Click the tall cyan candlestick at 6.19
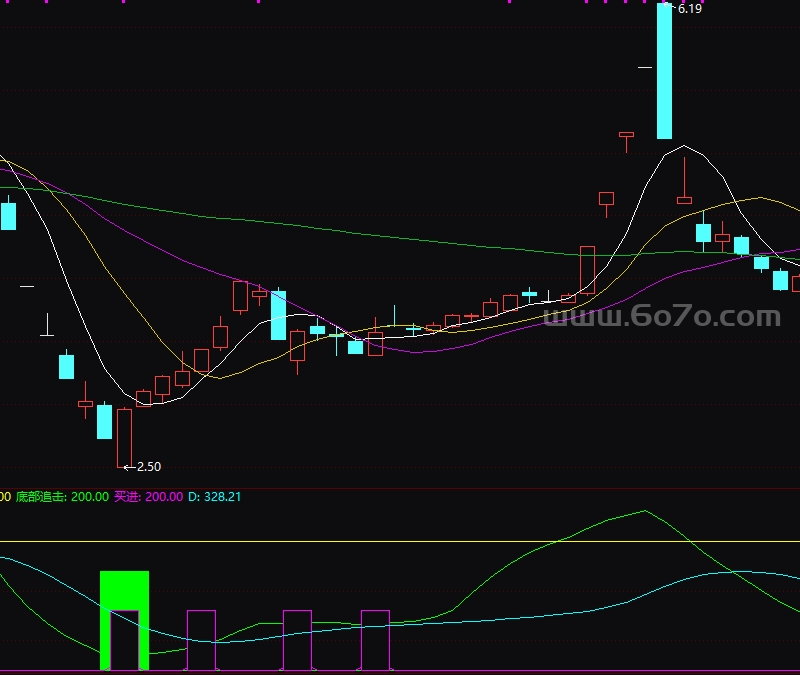The width and height of the screenshot is (800, 675). (664, 71)
